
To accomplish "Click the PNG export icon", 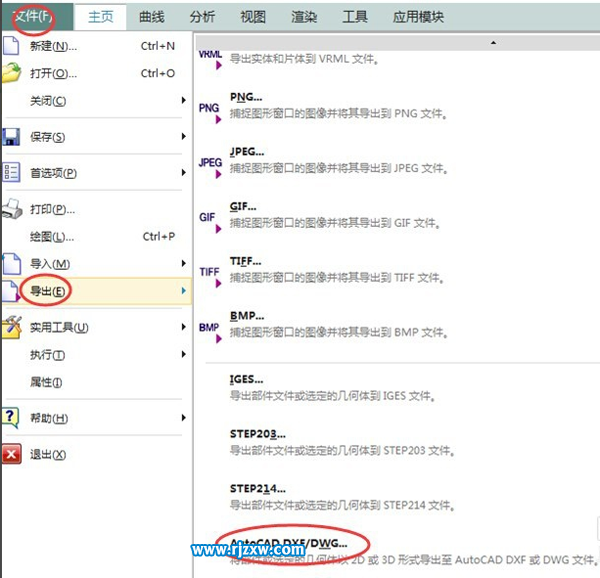I will (210, 113).
